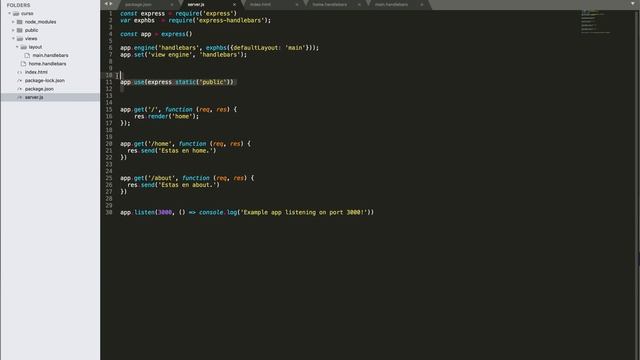
Task: Collapse the views folder arrow
Action: pyautogui.click(x=13, y=38)
